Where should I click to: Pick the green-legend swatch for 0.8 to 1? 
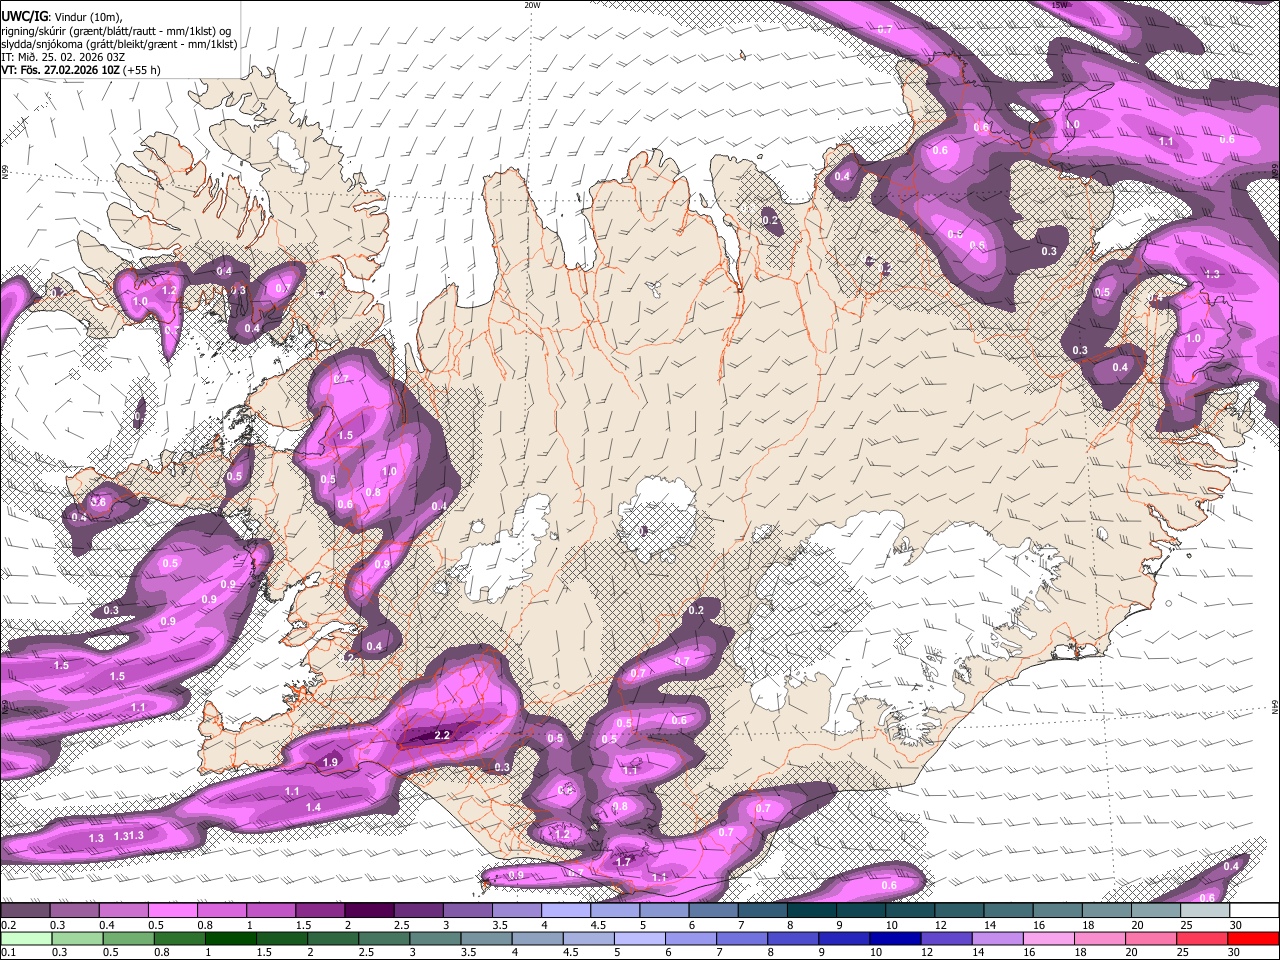[x=179, y=938]
